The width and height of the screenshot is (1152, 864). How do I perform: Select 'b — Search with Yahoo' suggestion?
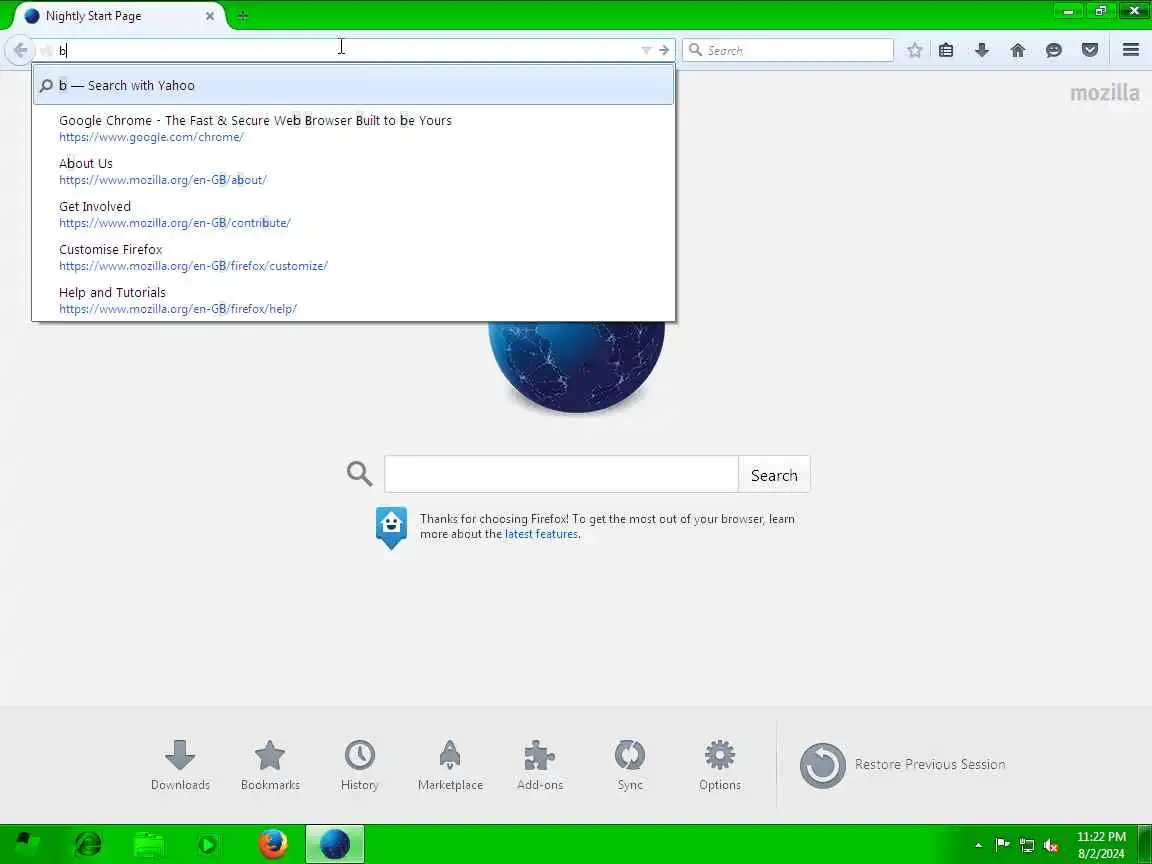[353, 85]
